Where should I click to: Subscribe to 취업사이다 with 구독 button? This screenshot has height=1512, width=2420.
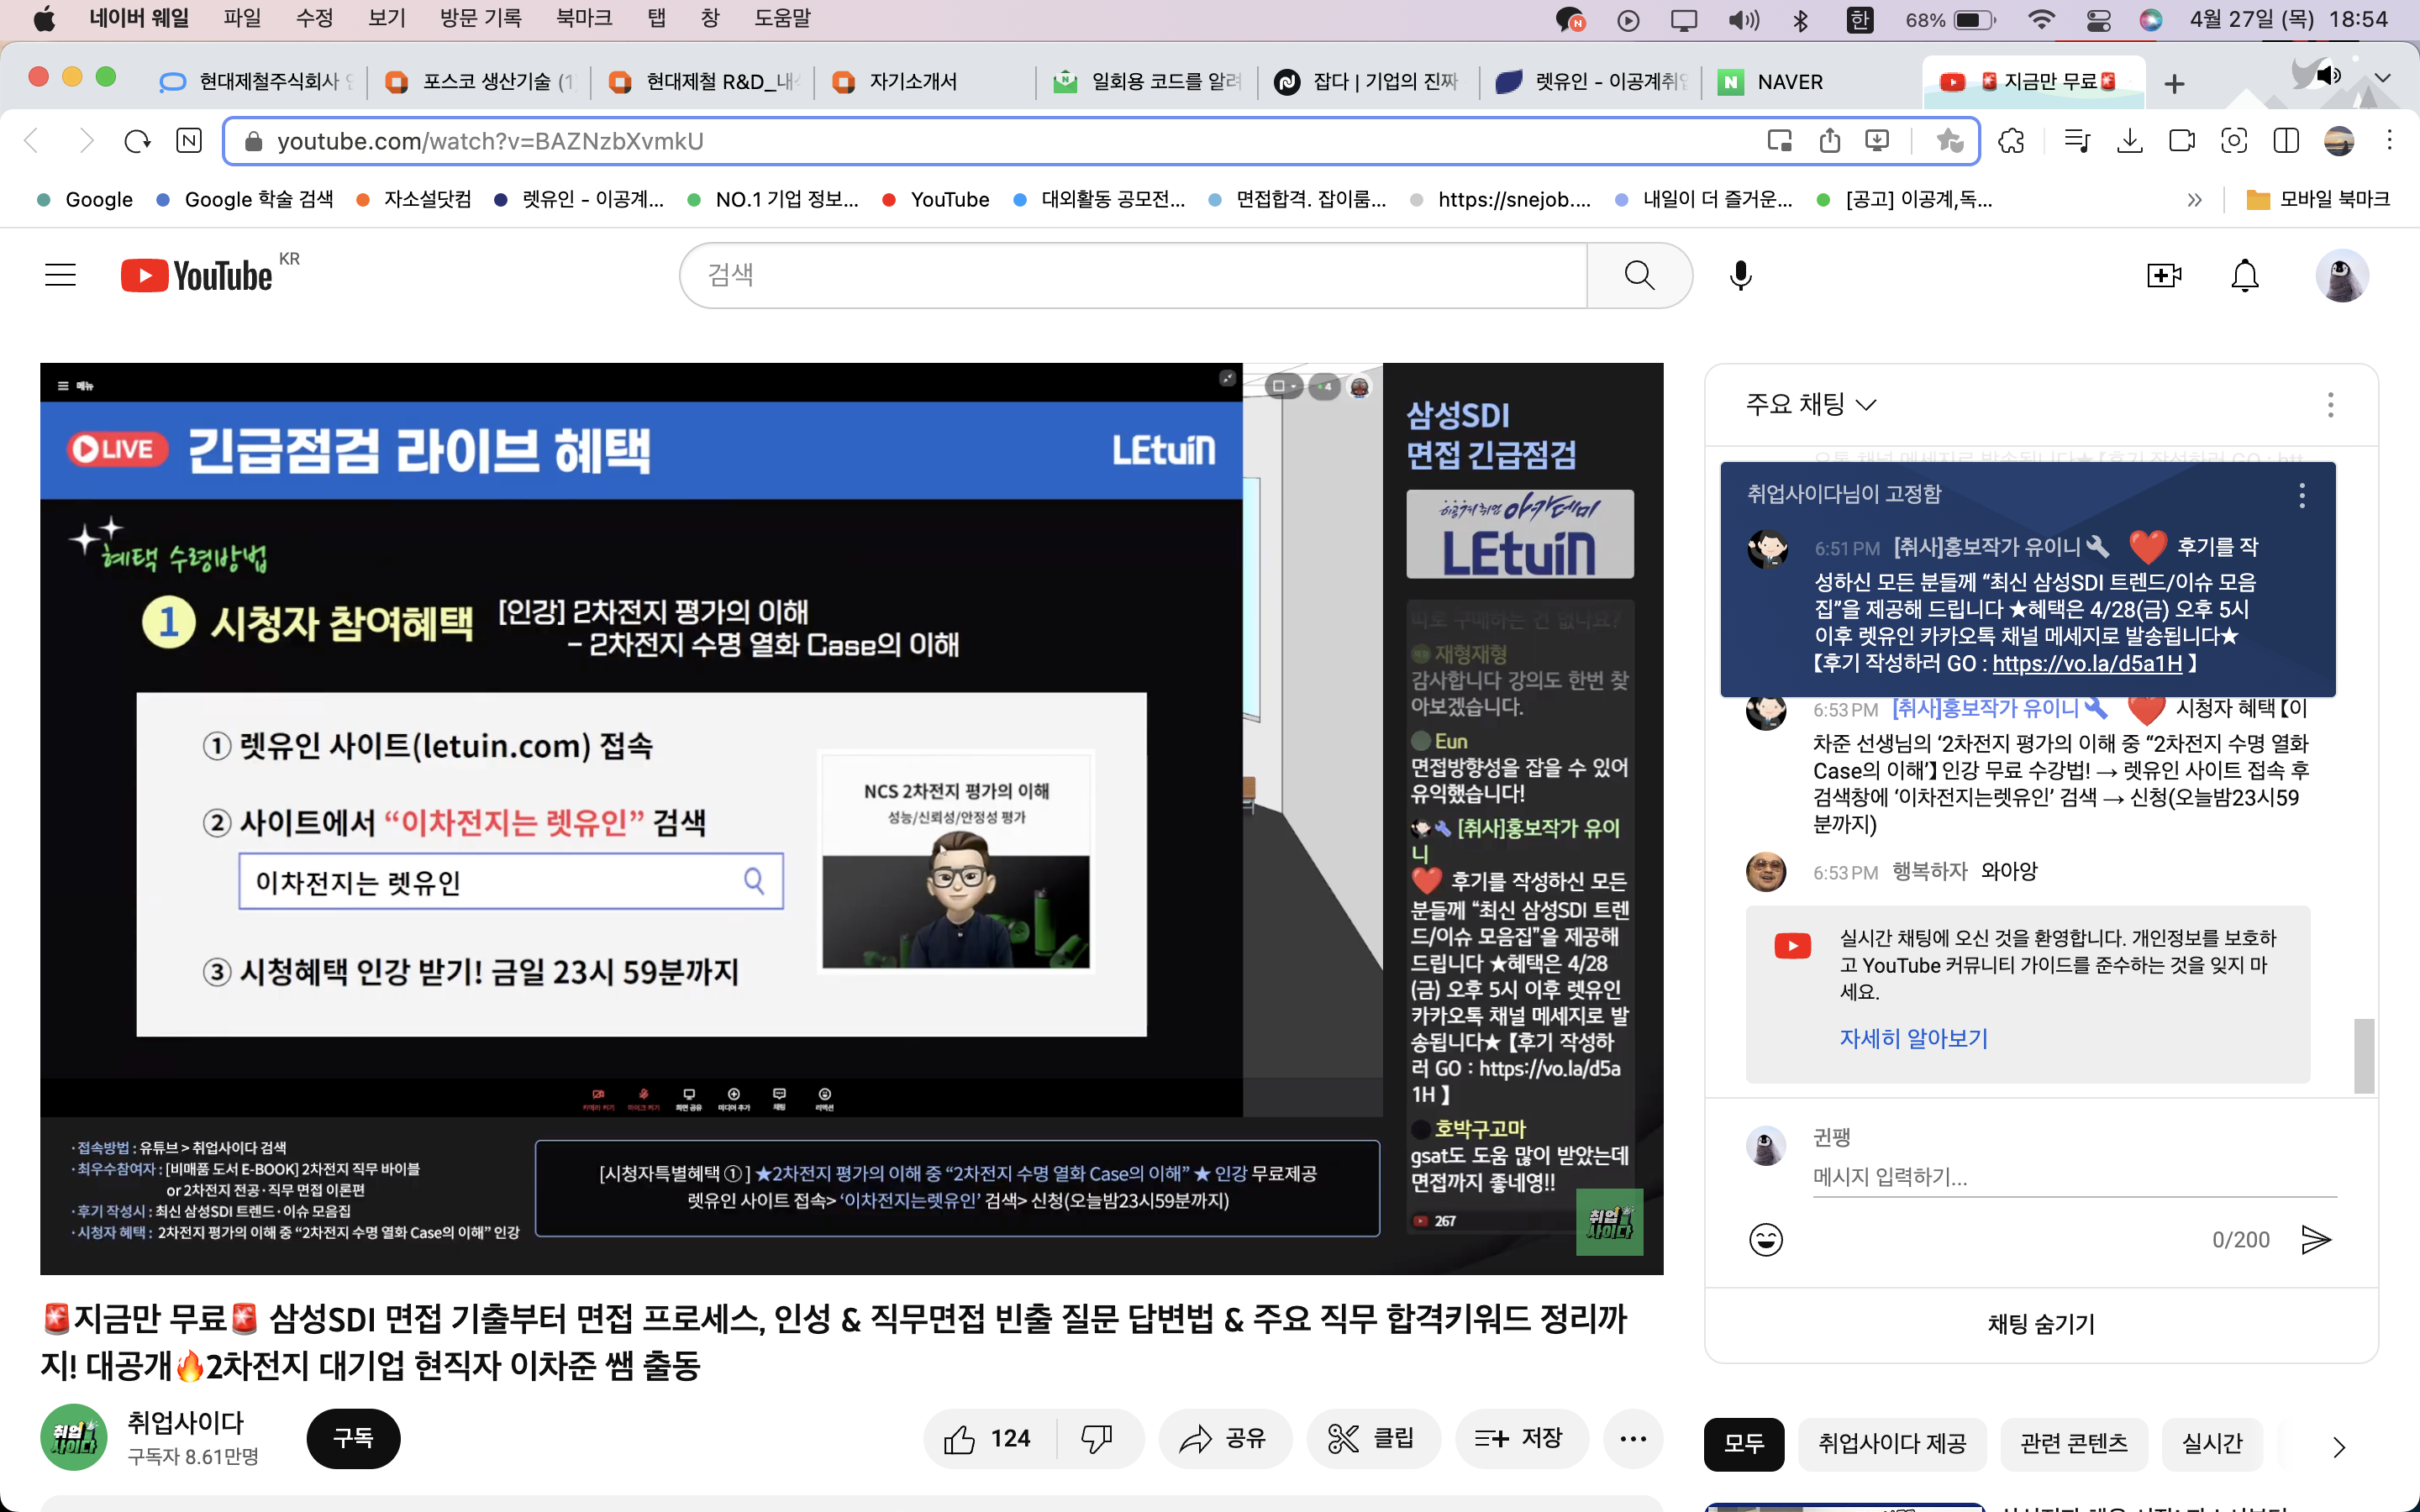pyautogui.click(x=353, y=1439)
